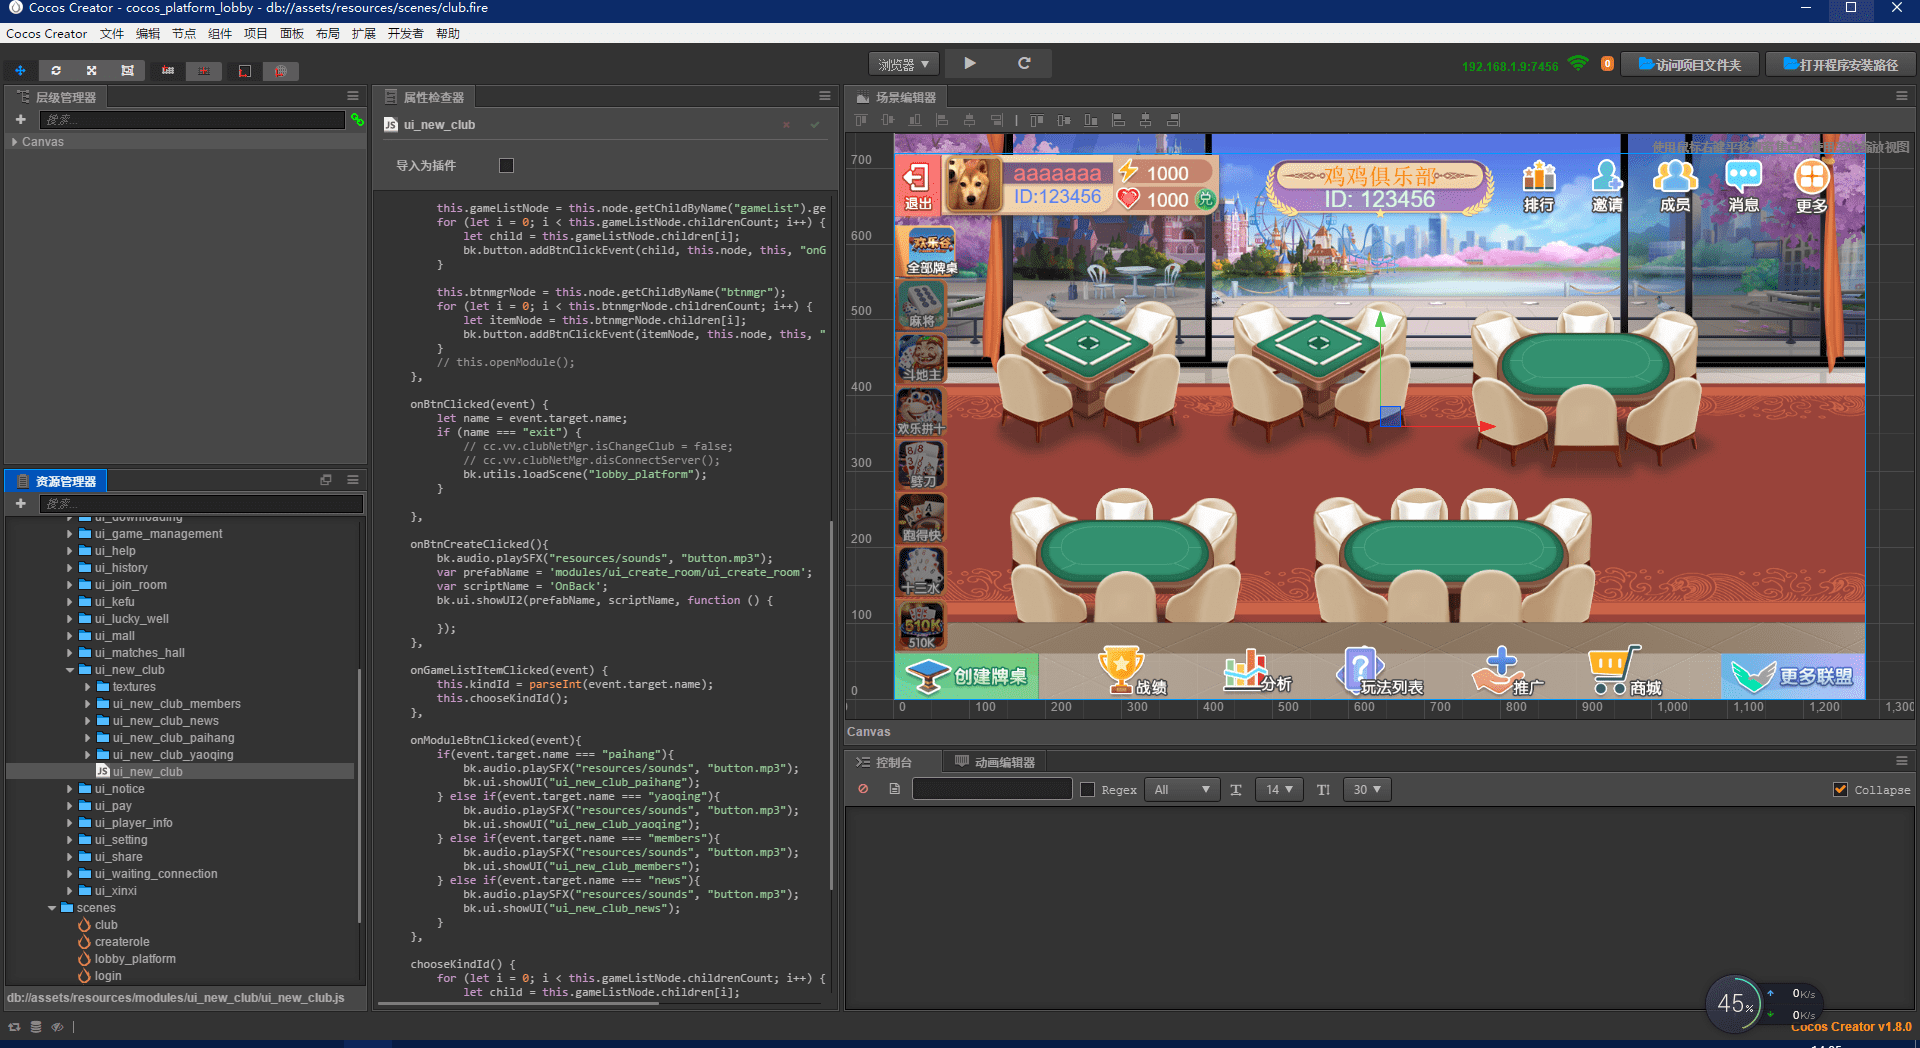Select the club scene in assets
This screenshot has width=1920, height=1048.
click(x=106, y=925)
